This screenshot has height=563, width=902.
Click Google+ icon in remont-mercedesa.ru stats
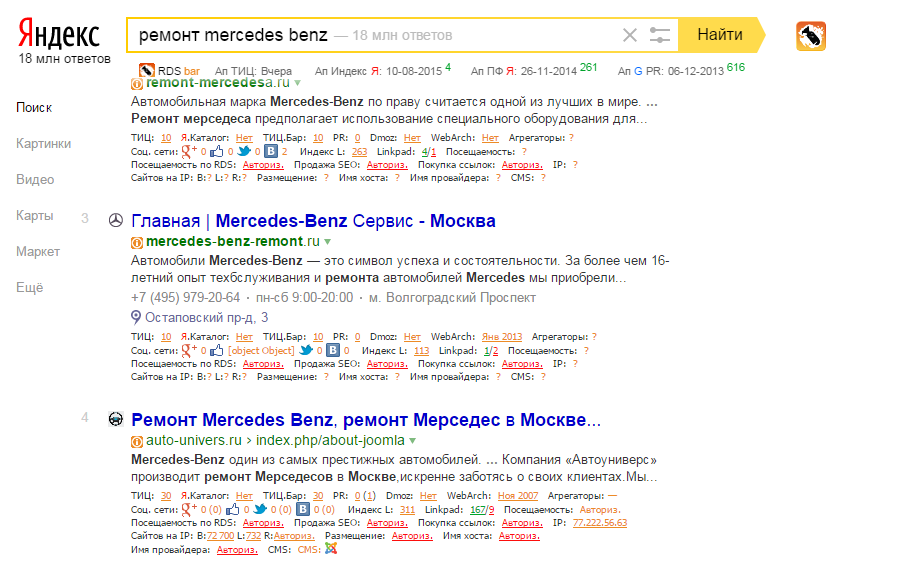(189, 151)
